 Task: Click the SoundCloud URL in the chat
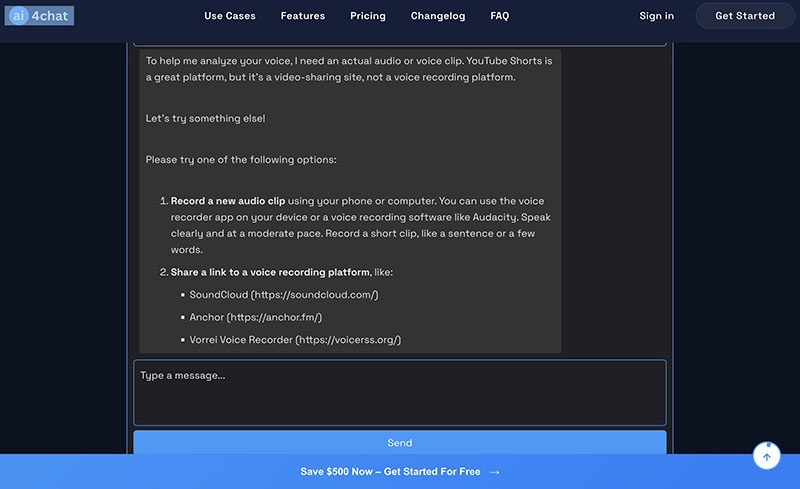point(314,295)
